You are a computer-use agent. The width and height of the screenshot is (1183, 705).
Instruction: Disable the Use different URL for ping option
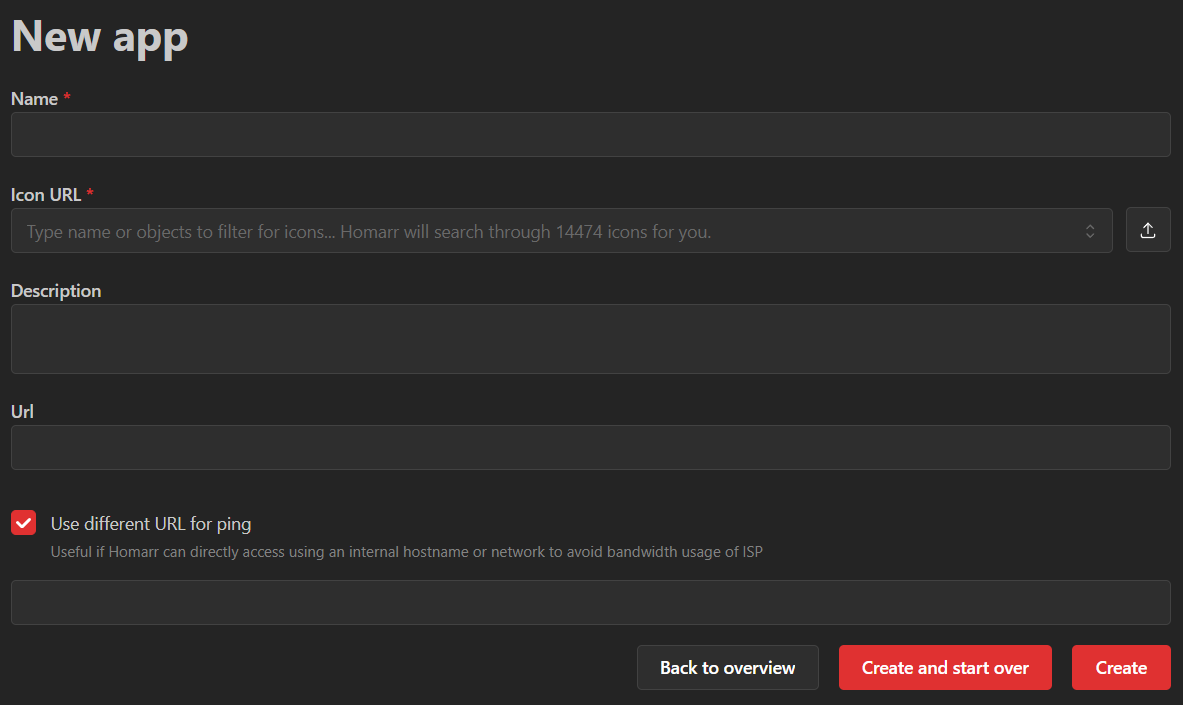pyautogui.click(x=21, y=522)
